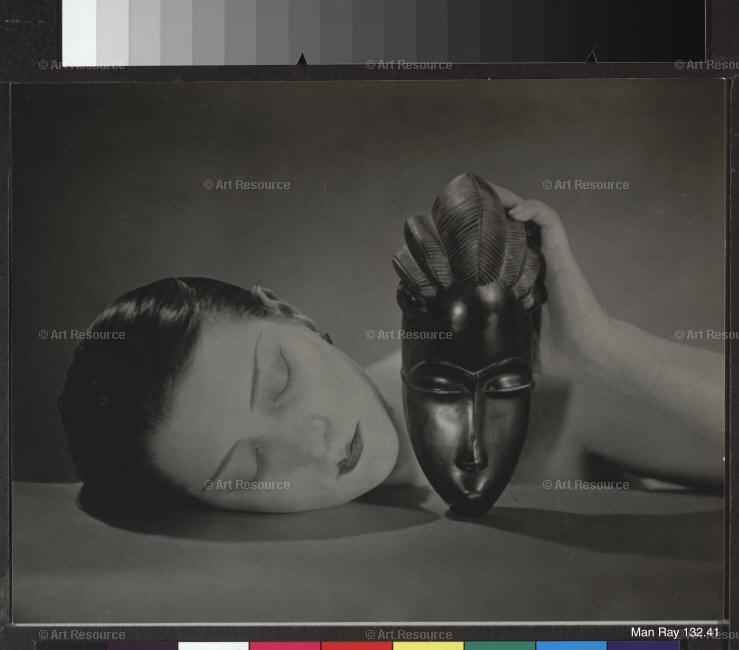Click the triangular marker under the mid-gray step
739x650 pixels.
pos(302,59)
